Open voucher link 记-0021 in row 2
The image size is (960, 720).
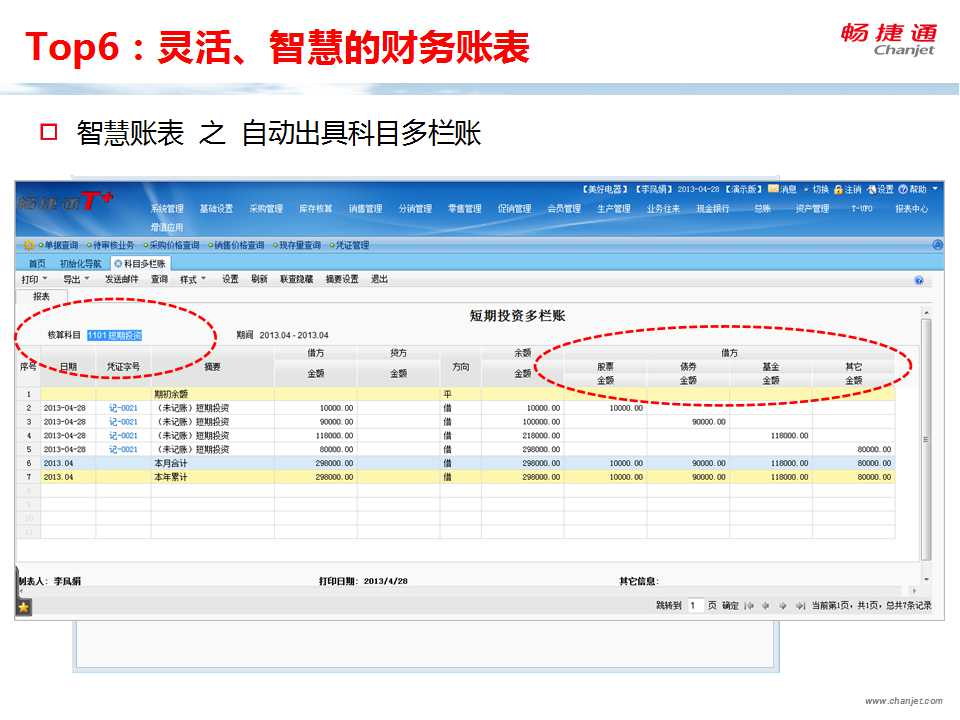coord(123,408)
